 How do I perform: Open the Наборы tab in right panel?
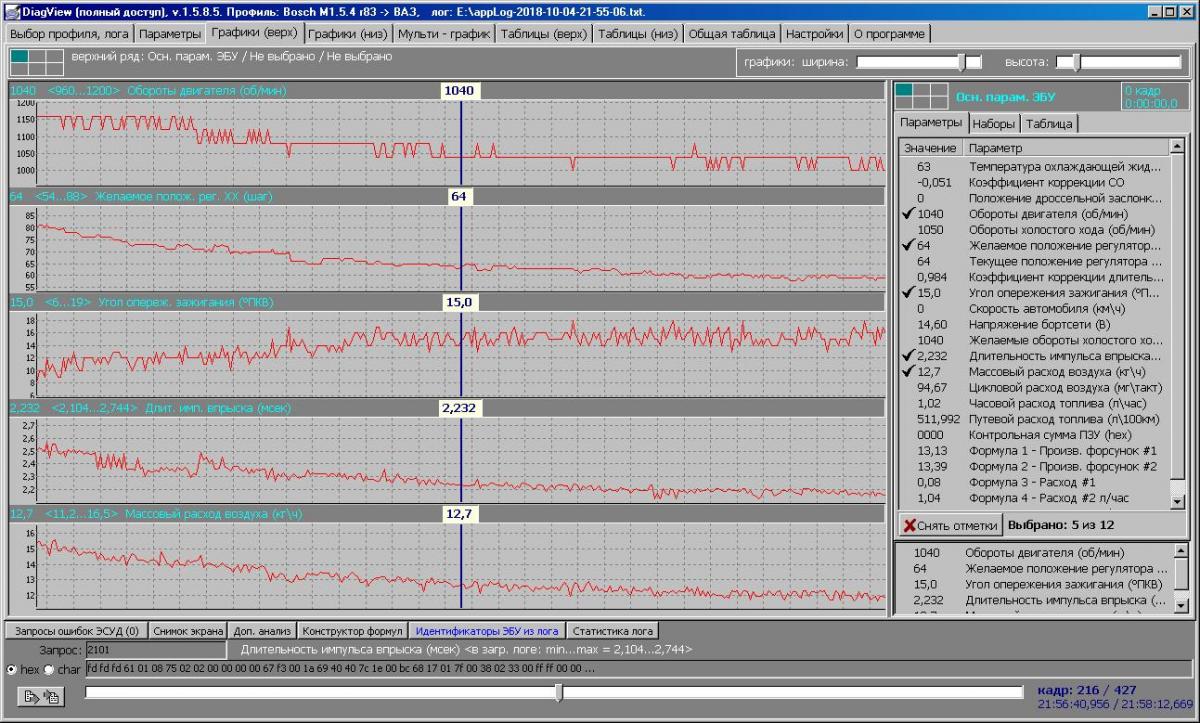[x=993, y=124]
